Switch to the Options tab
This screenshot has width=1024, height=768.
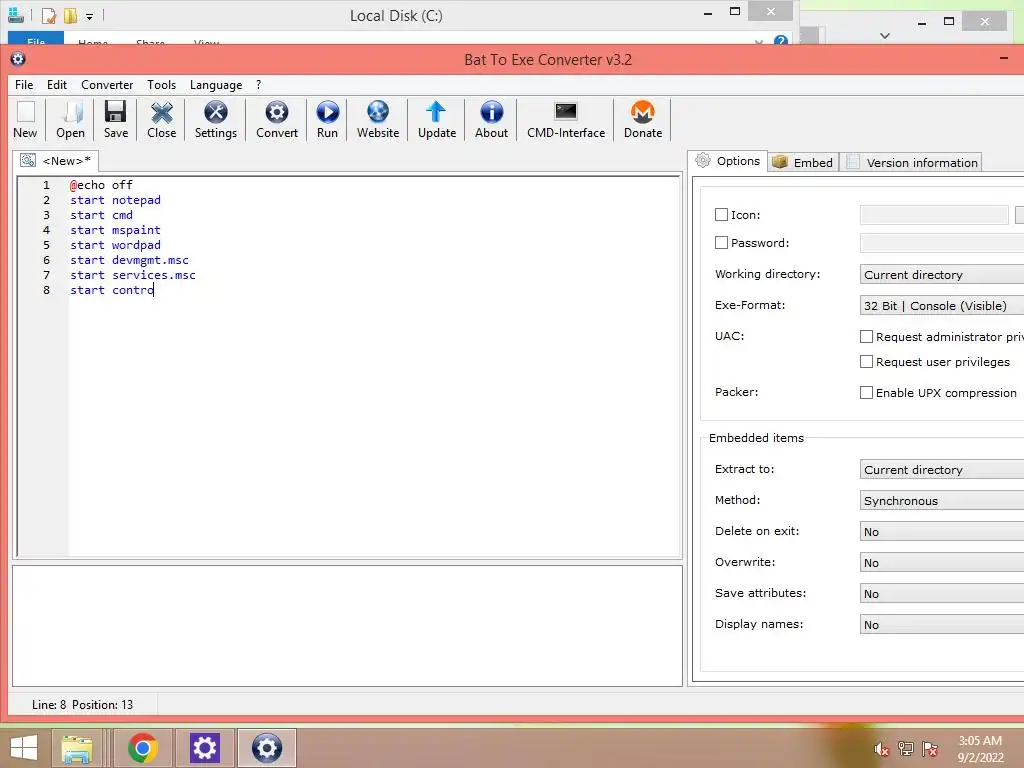click(728, 161)
